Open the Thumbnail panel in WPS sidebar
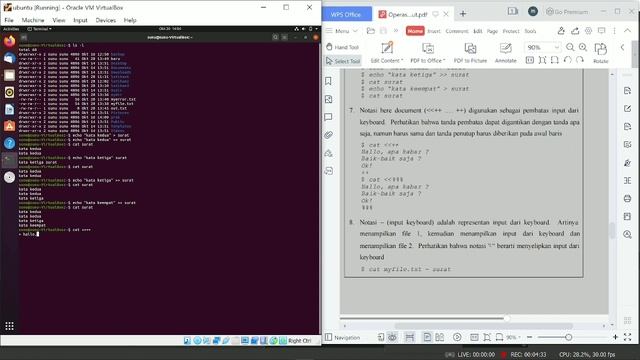Viewport: 640px width, 360px height. click(x=328, y=99)
